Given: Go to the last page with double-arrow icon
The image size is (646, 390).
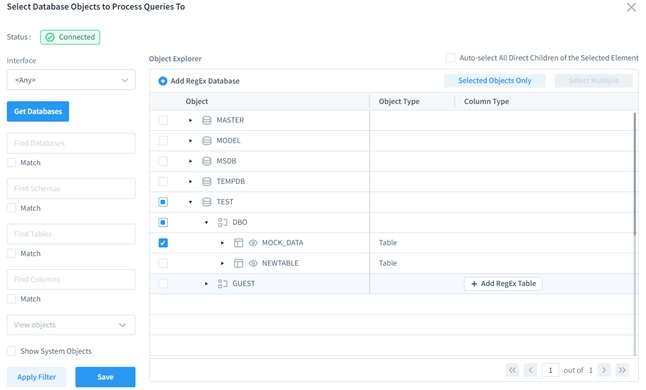Looking at the screenshot, I should (622, 370).
